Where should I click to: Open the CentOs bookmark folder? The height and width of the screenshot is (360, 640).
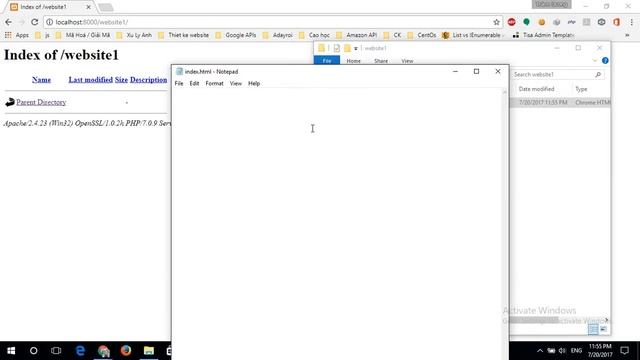pos(422,35)
